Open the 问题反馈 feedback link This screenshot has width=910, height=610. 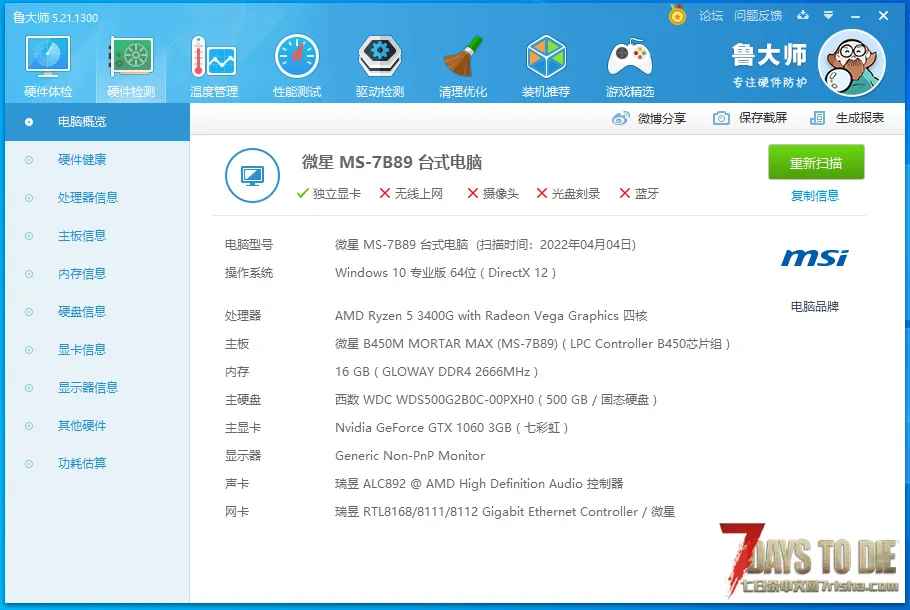[758, 16]
